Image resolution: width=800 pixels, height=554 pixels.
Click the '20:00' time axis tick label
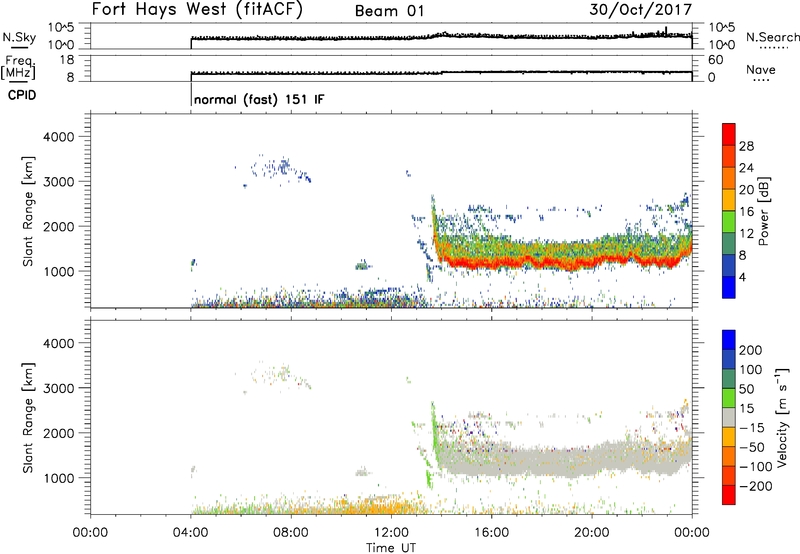pos(592,532)
